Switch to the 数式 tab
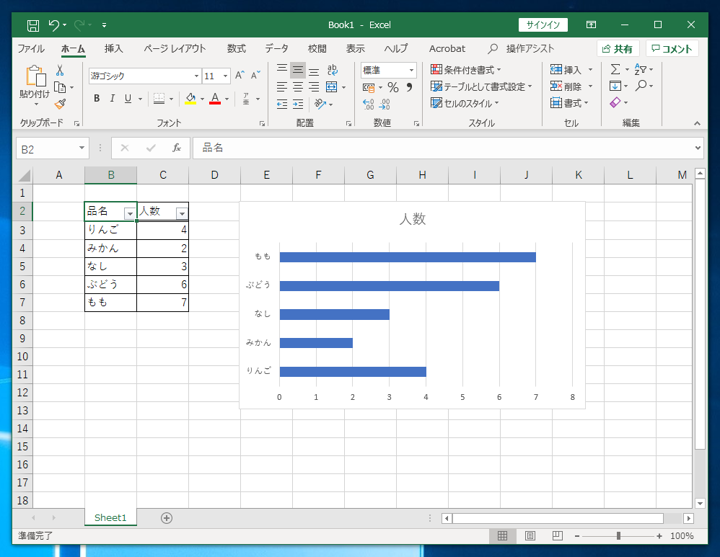The image size is (720, 557). point(236,49)
